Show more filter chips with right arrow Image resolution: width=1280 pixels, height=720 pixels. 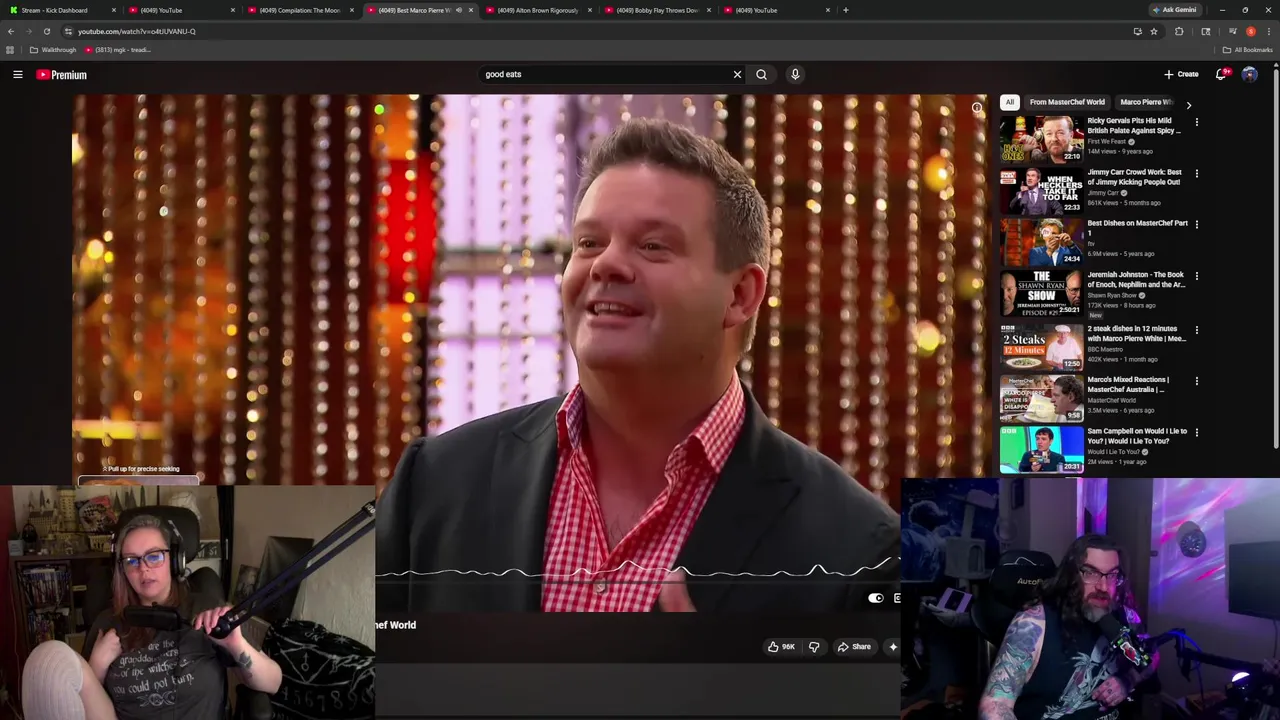tap(1188, 104)
